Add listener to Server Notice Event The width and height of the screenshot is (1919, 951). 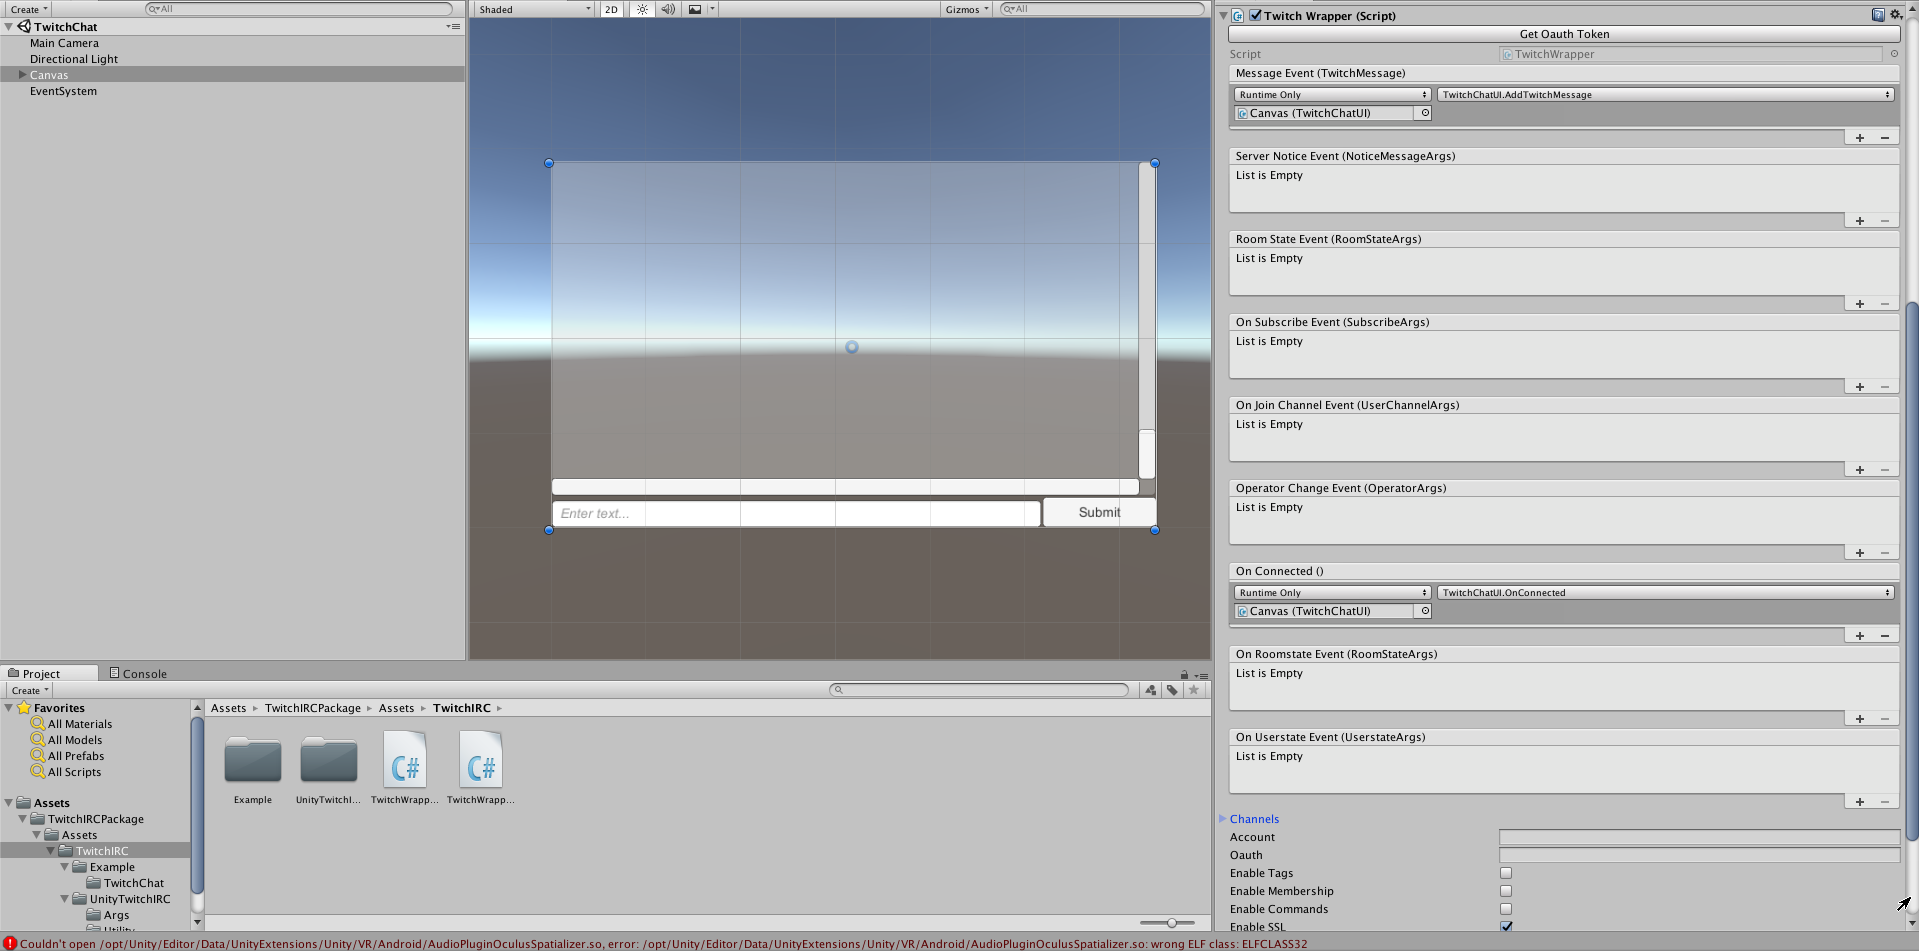point(1860,221)
